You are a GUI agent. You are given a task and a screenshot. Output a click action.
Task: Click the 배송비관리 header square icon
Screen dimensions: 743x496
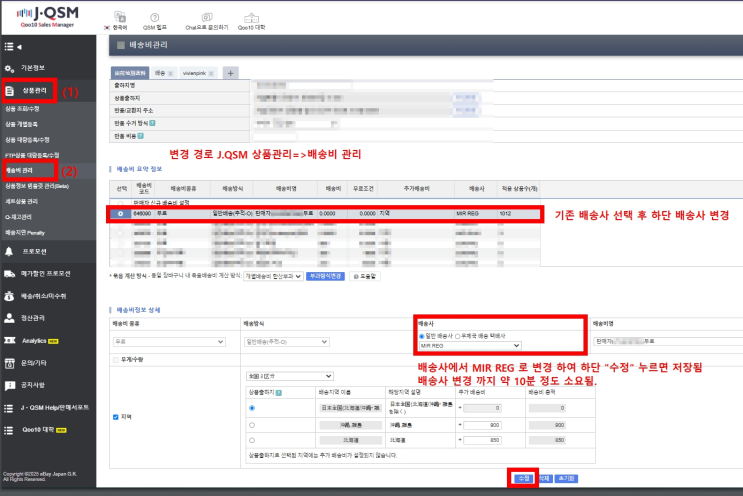tap(121, 45)
